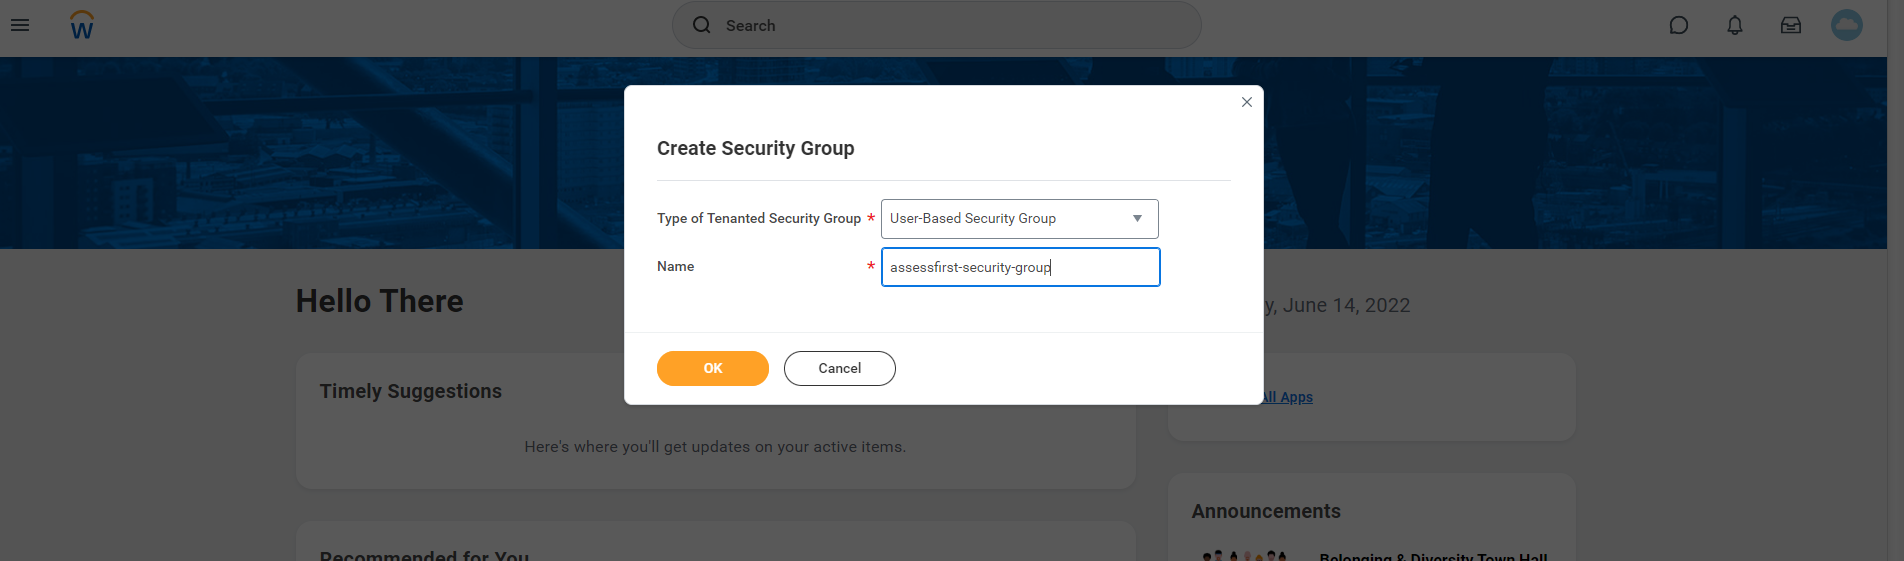Close the Create Security Group dialog
This screenshot has height=561, width=1904.
1247,102
